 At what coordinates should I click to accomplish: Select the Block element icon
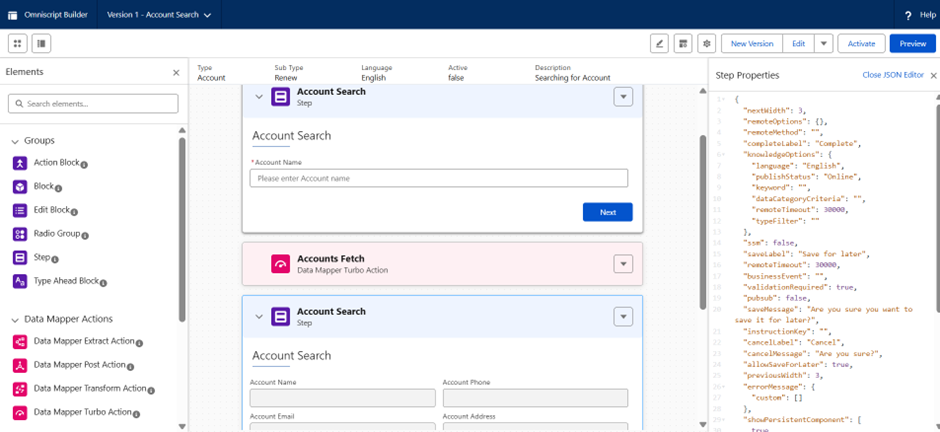20,187
